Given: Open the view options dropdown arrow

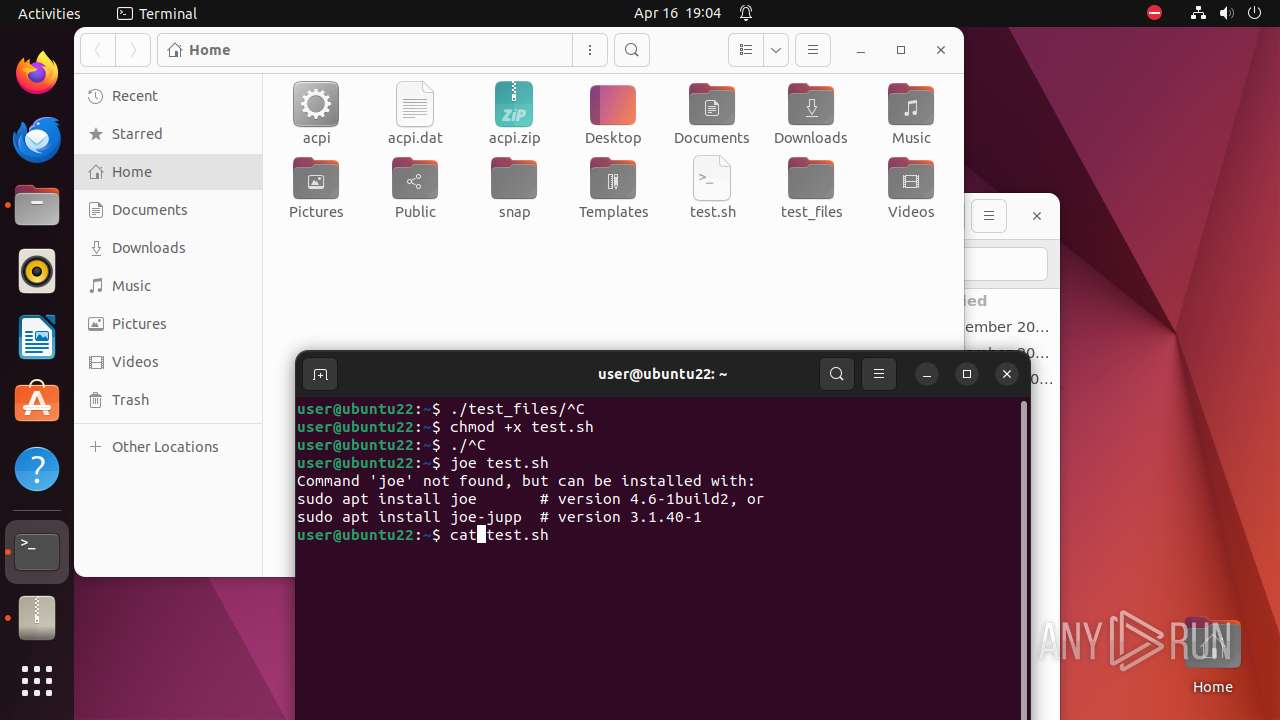Looking at the screenshot, I should click(x=776, y=50).
